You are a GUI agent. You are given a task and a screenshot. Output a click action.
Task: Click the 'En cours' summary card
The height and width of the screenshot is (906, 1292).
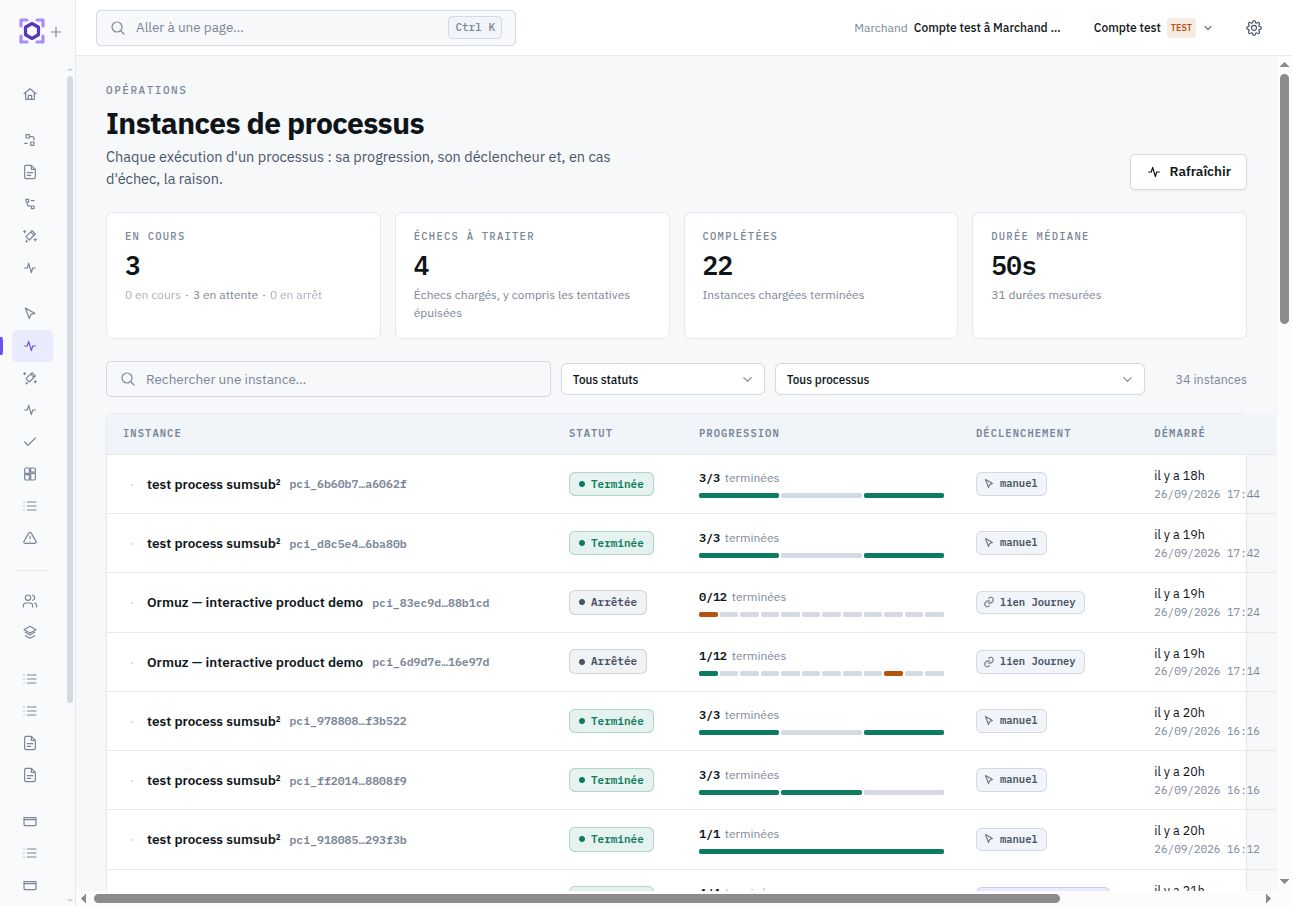[243, 275]
